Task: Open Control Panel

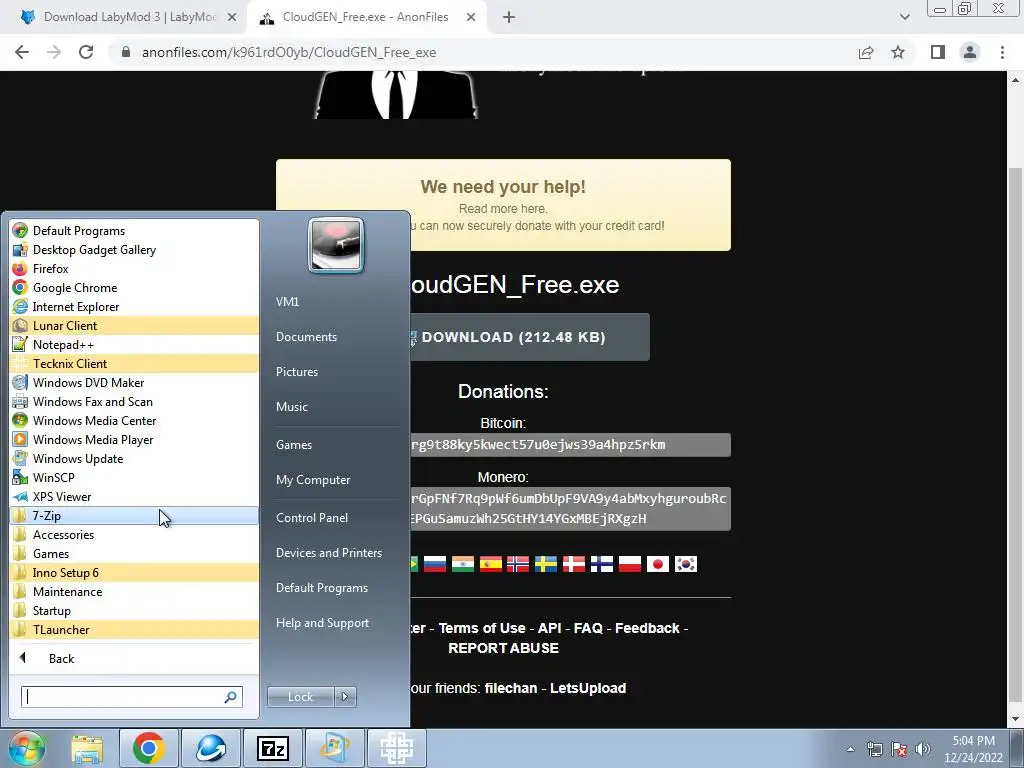Action: 312,518
